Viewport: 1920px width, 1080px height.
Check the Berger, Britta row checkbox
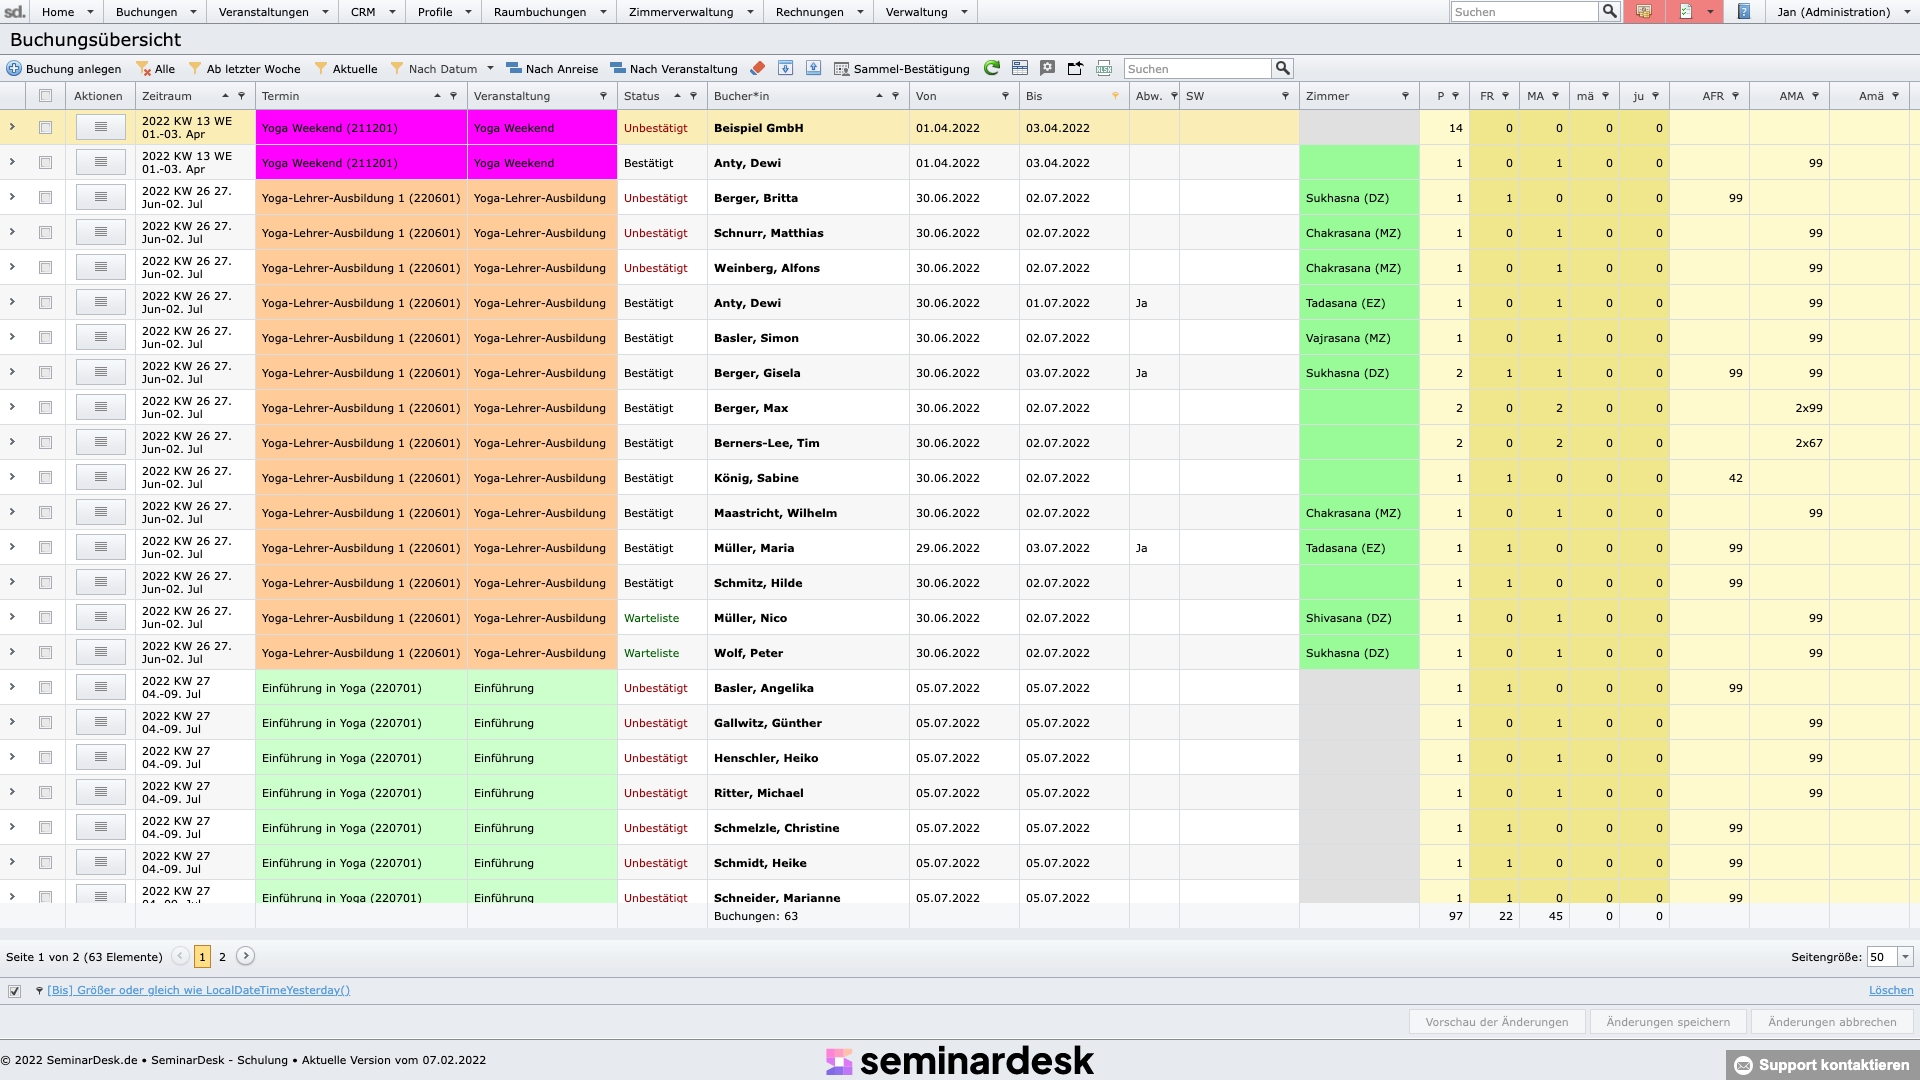pyautogui.click(x=45, y=198)
